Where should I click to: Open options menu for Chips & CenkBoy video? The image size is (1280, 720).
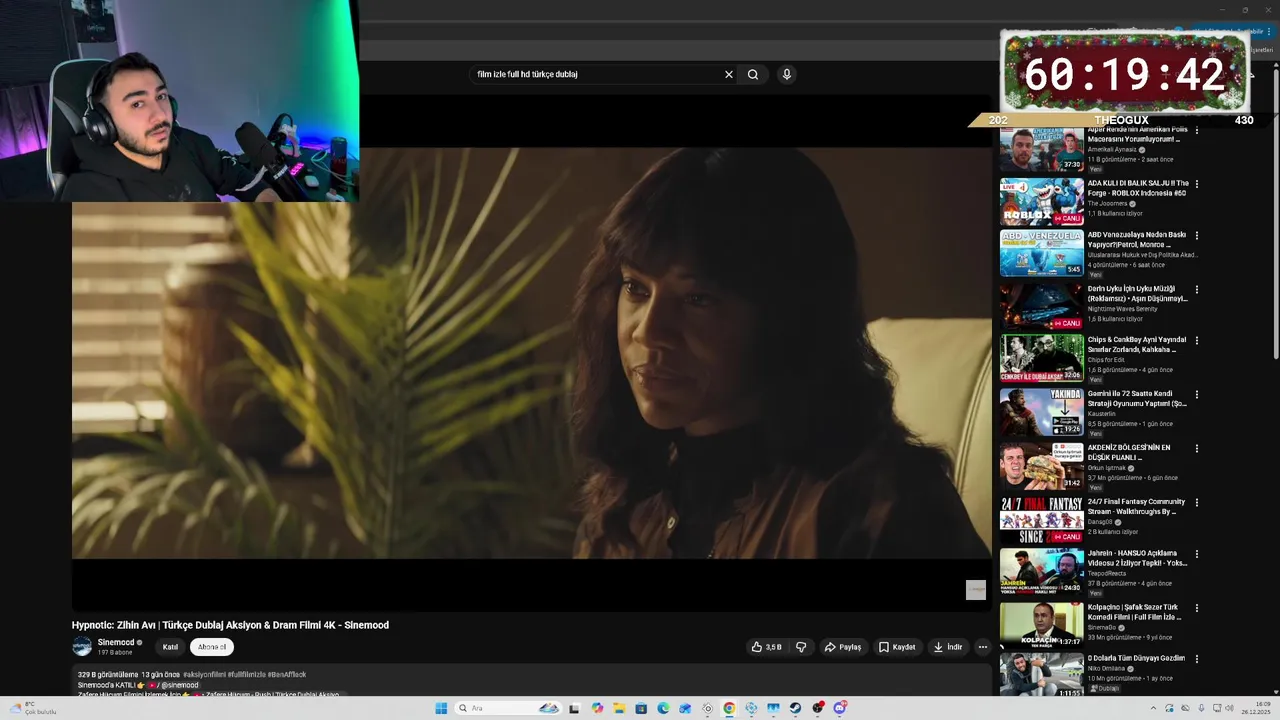point(1197,341)
